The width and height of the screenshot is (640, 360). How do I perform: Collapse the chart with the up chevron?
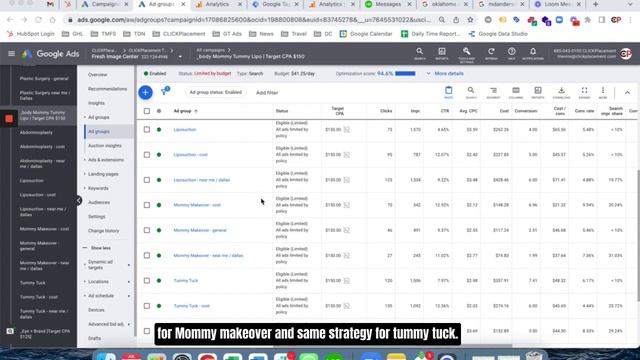(627, 93)
